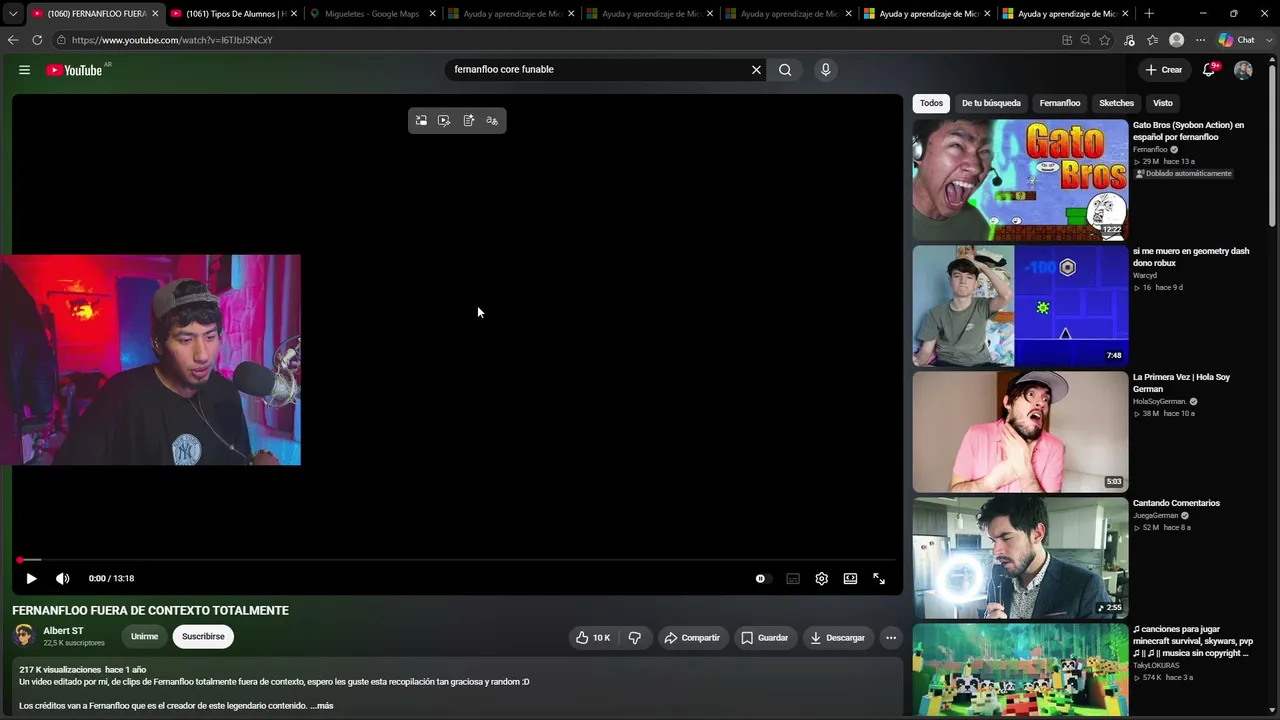Dislike the video with thumbs down
Screen dimensions: 1280x720
point(634,637)
